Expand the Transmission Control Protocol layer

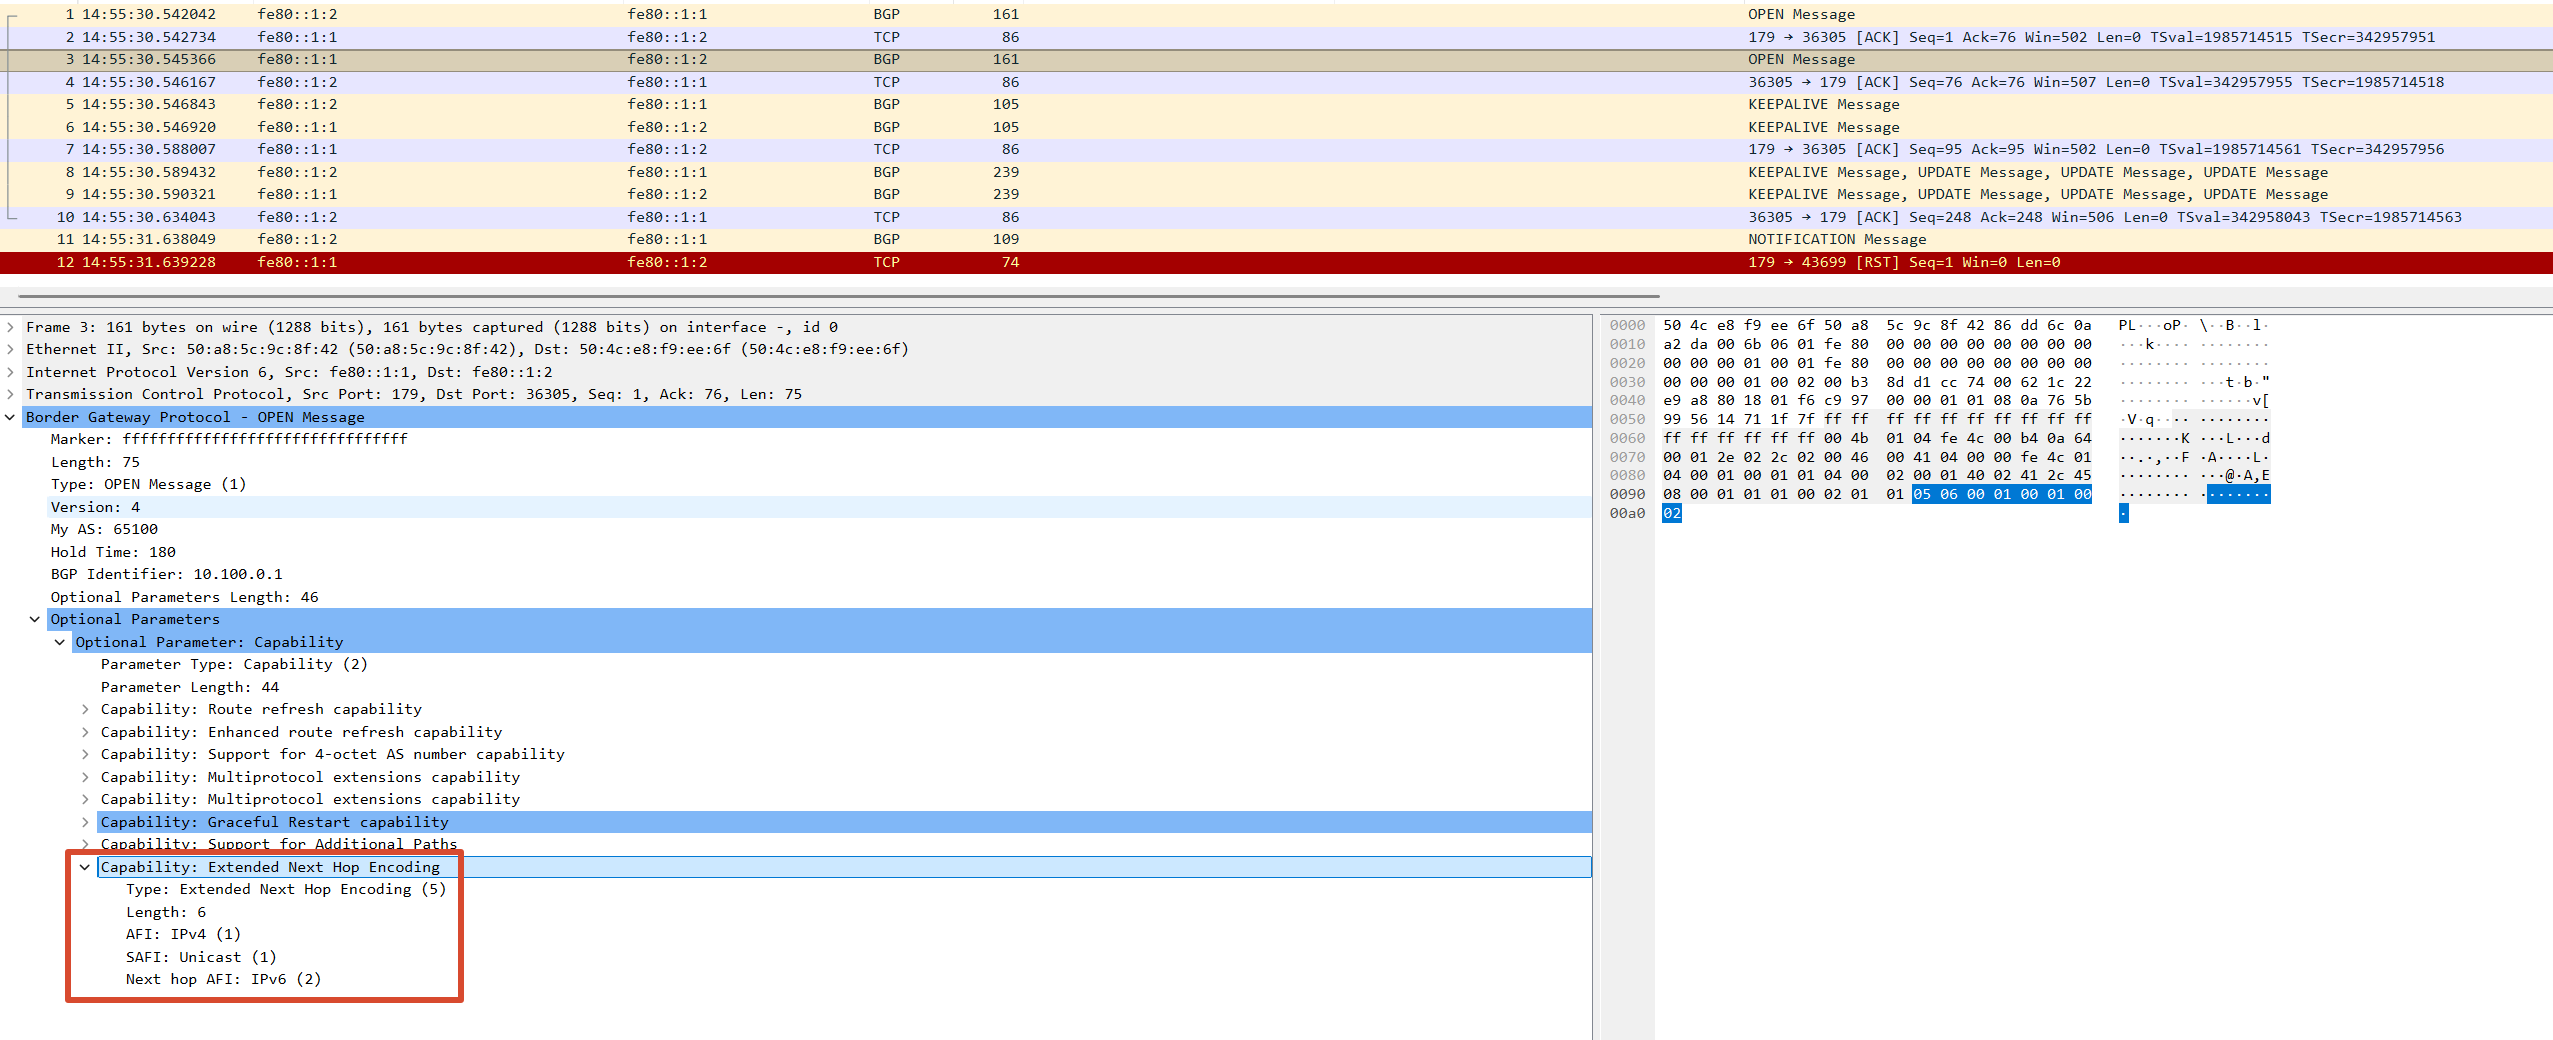click(10, 394)
